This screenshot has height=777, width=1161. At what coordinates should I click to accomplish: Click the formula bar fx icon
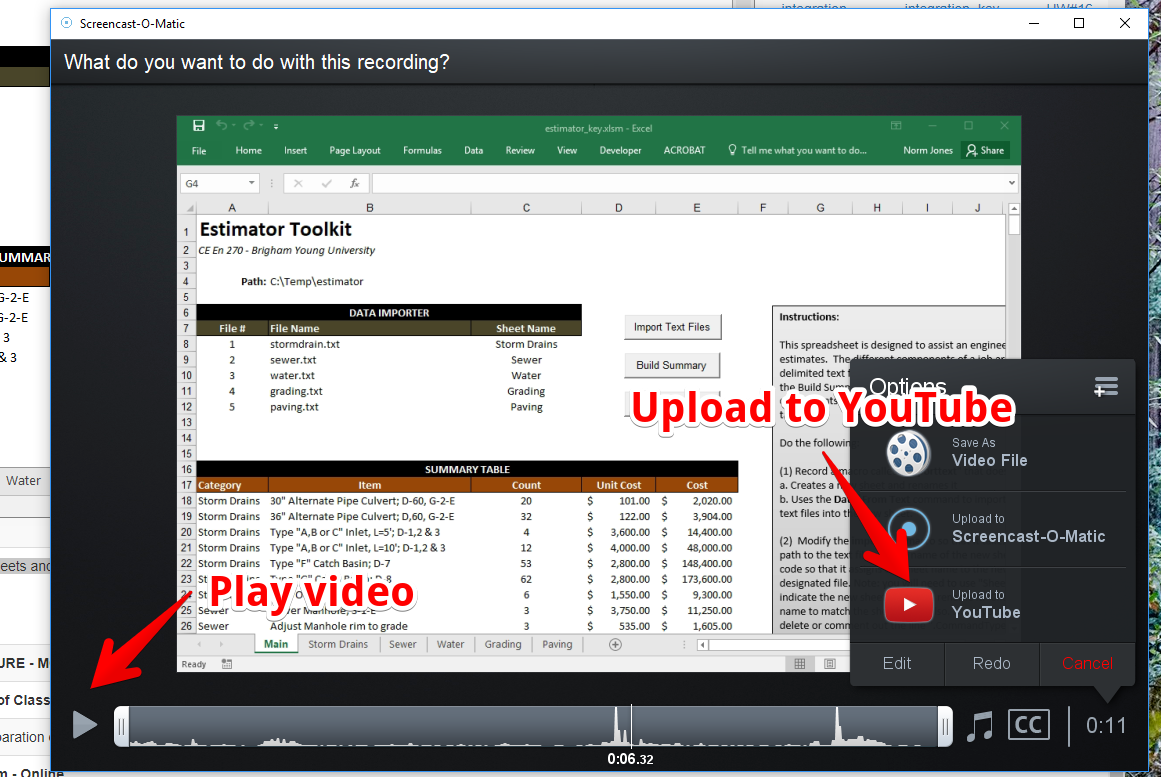[x=355, y=183]
